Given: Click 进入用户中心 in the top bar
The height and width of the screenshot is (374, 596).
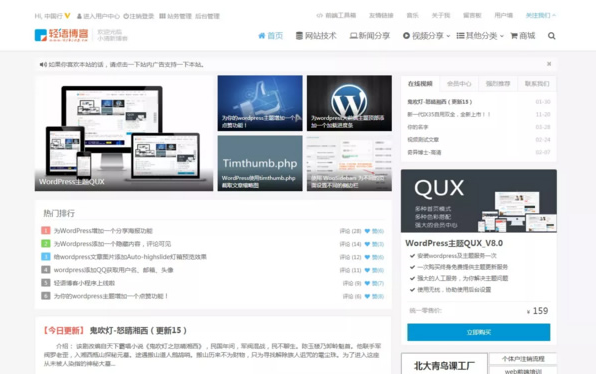Looking at the screenshot, I should (x=98, y=16).
